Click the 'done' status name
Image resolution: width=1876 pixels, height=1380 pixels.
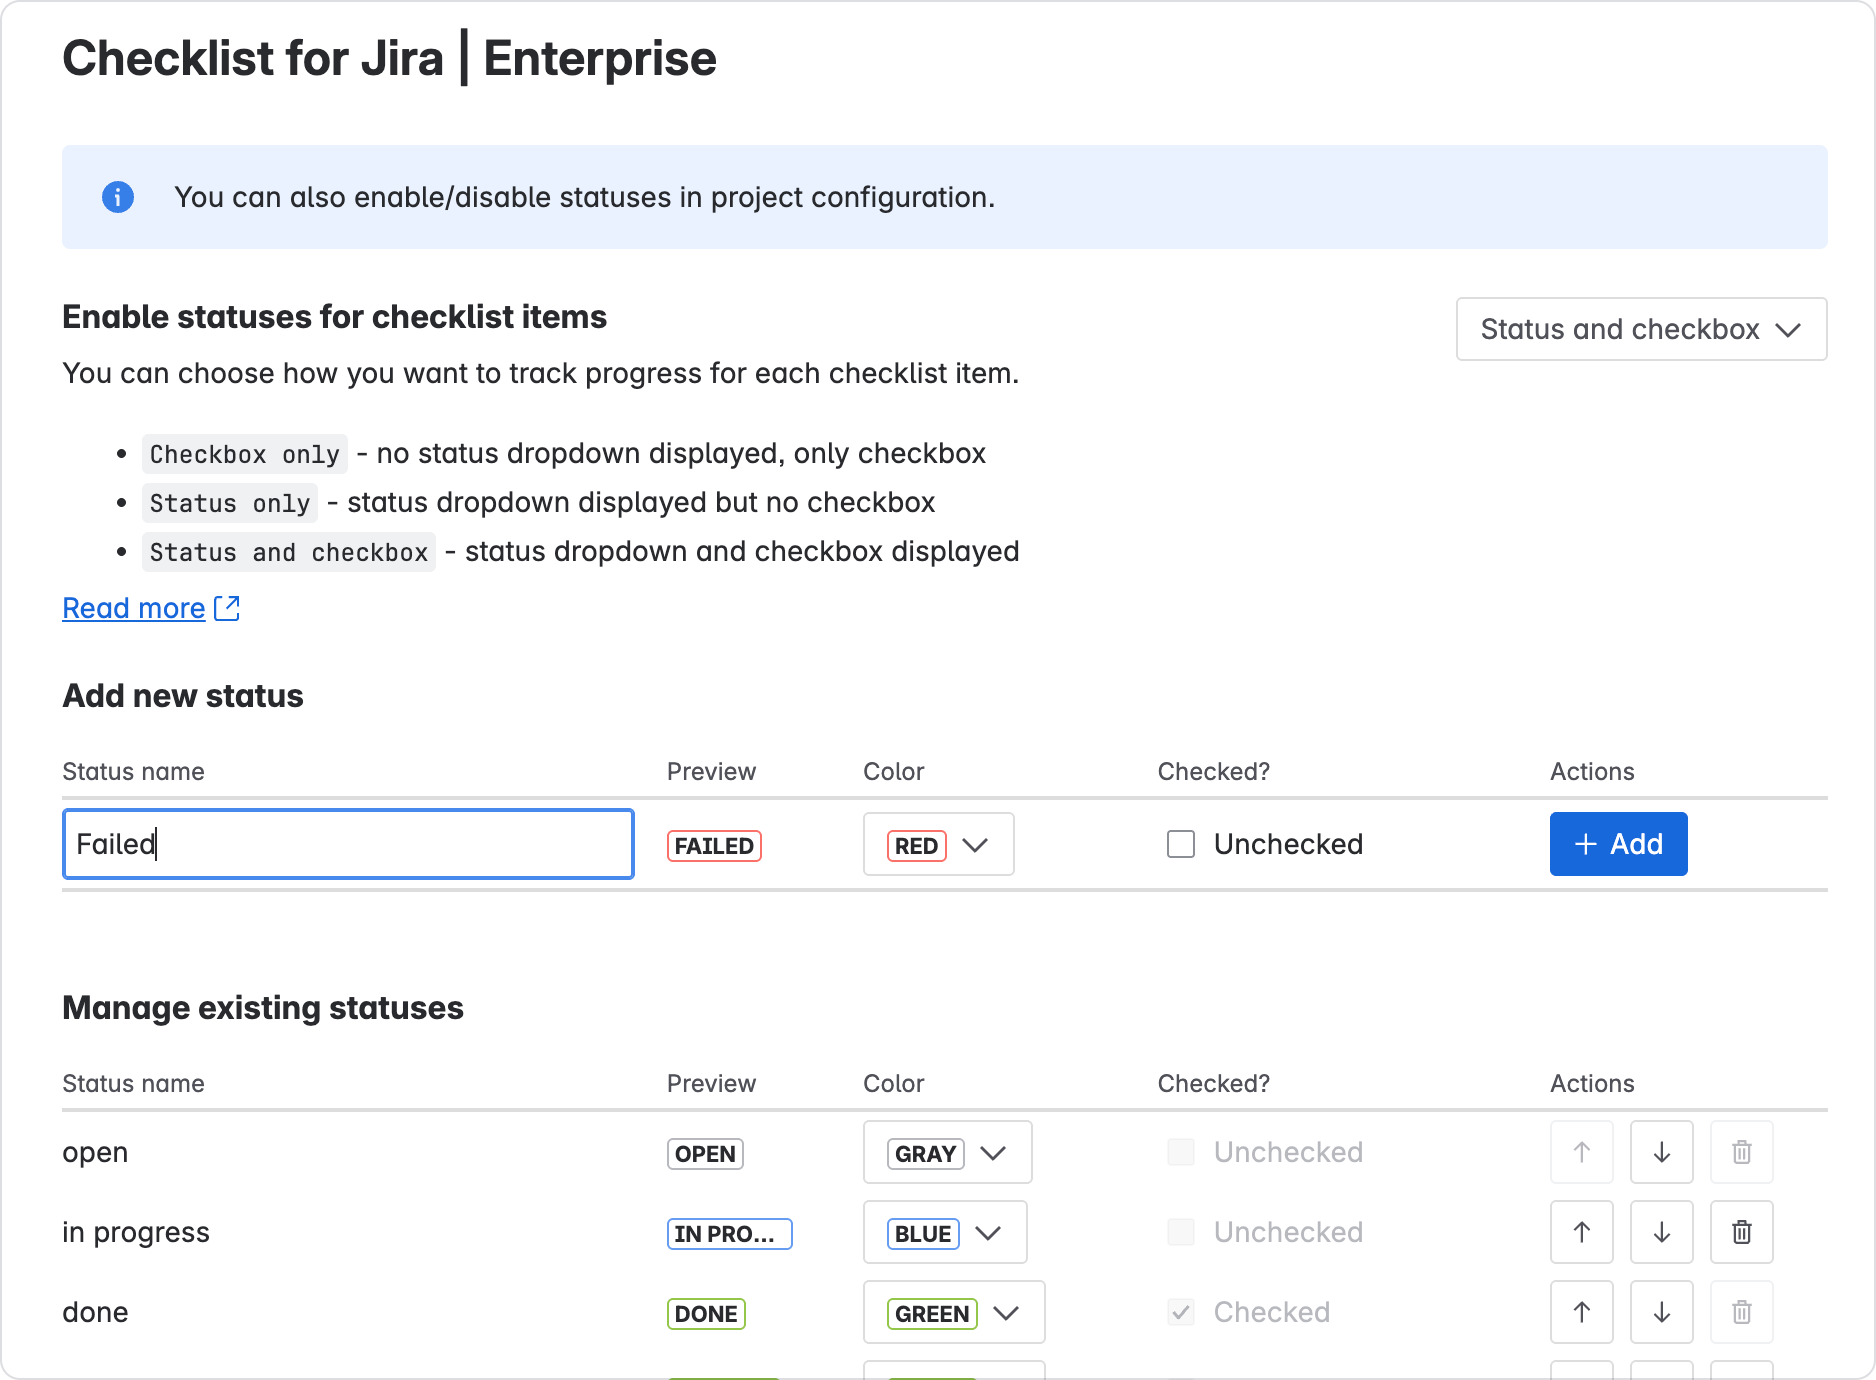click(x=95, y=1312)
